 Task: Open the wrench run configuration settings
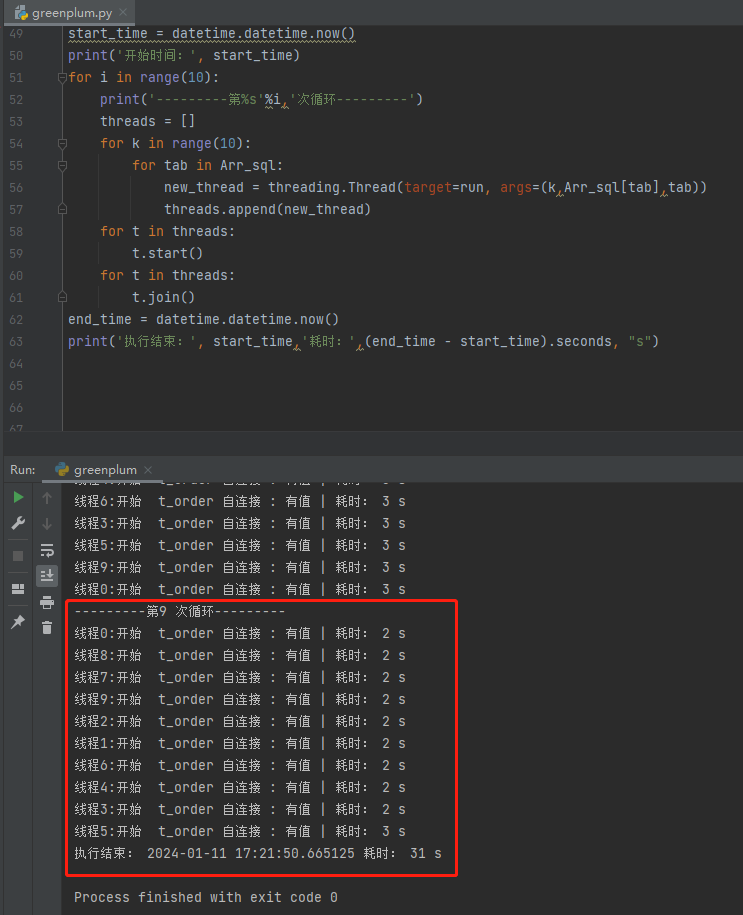[18, 523]
